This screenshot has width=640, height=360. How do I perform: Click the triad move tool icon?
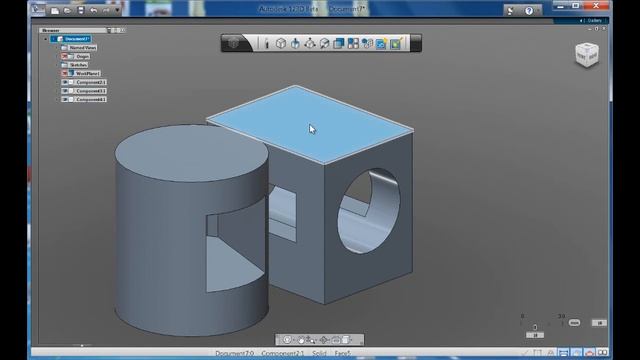310,43
